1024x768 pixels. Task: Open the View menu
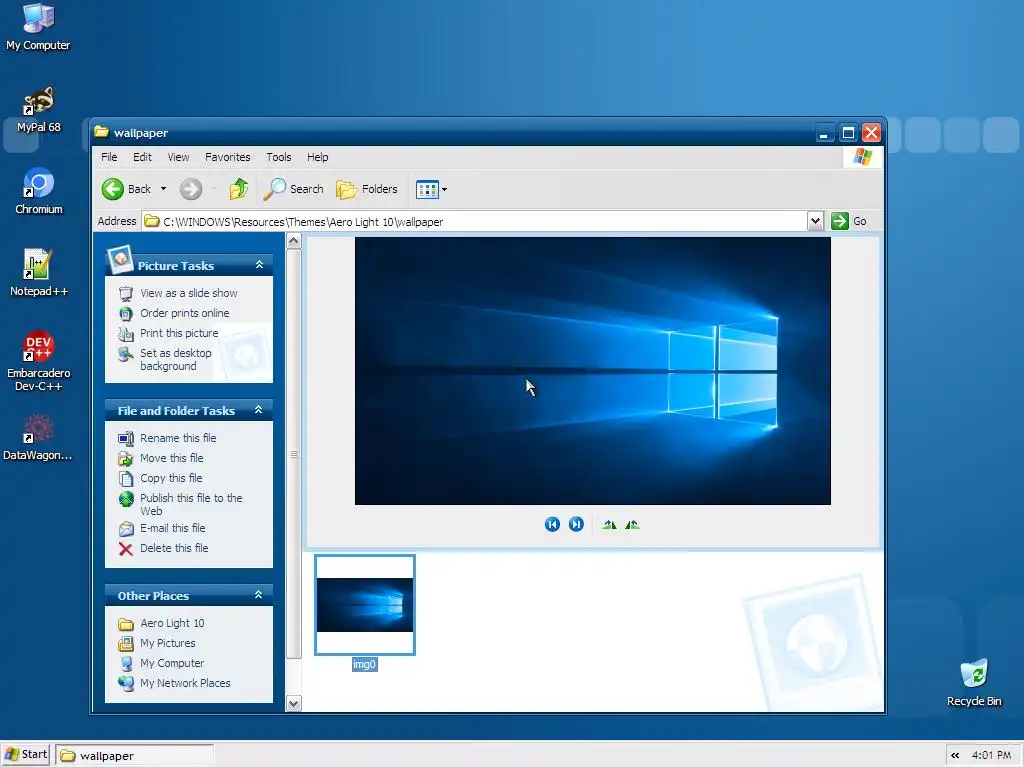pos(178,157)
